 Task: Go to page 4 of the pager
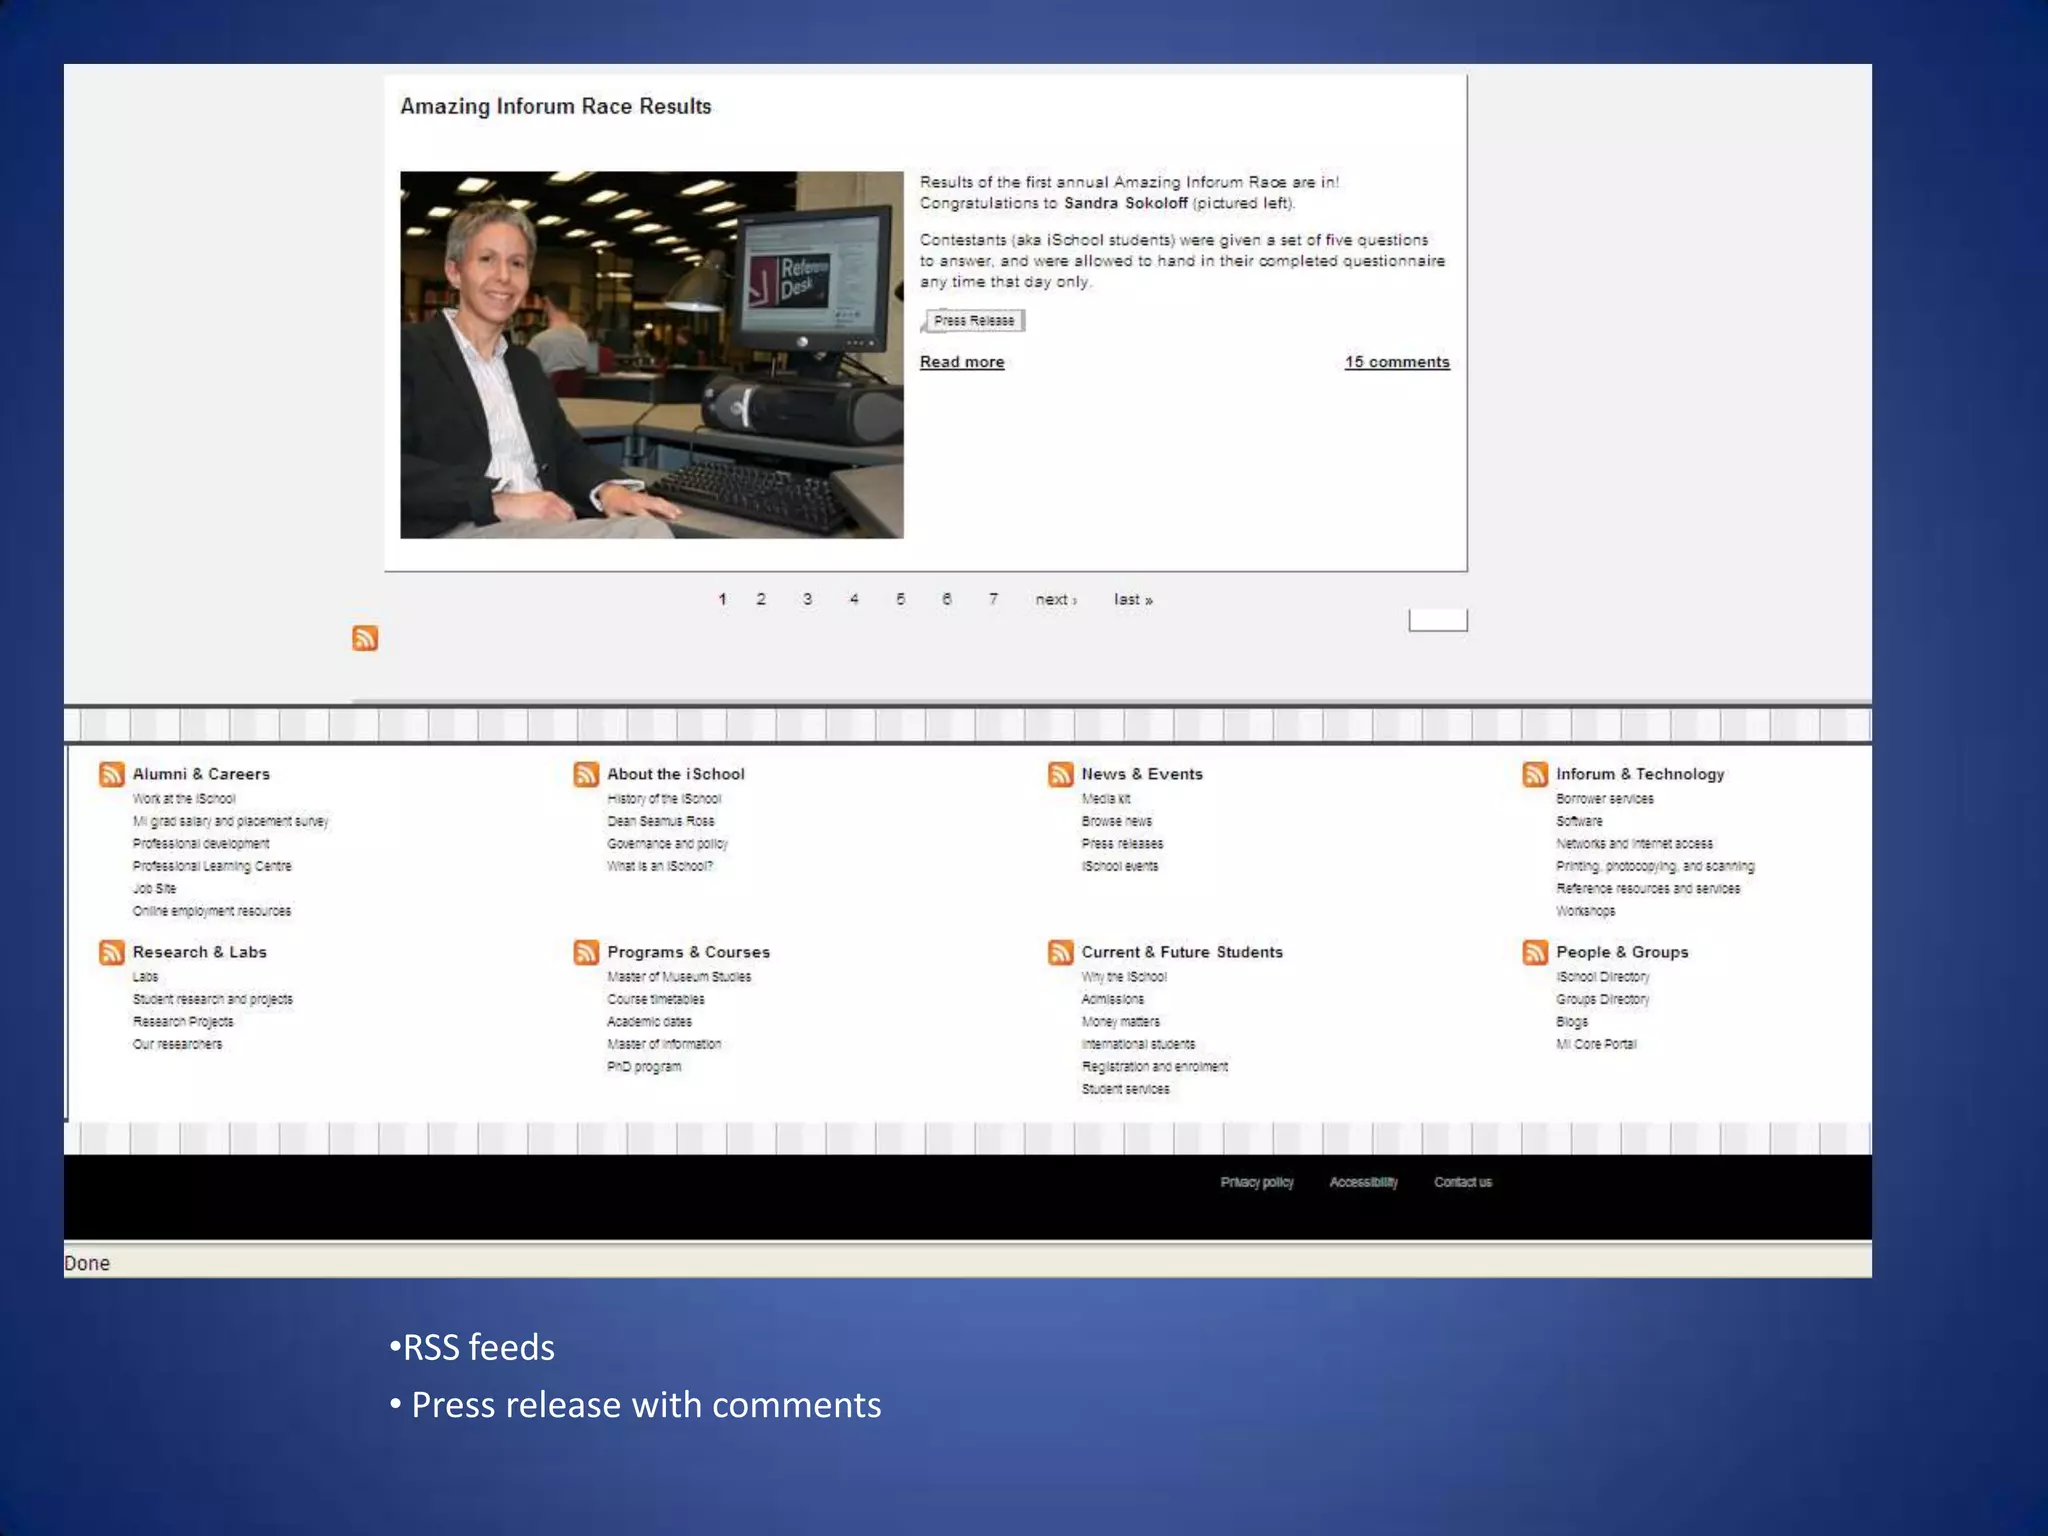pyautogui.click(x=854, y=599)
